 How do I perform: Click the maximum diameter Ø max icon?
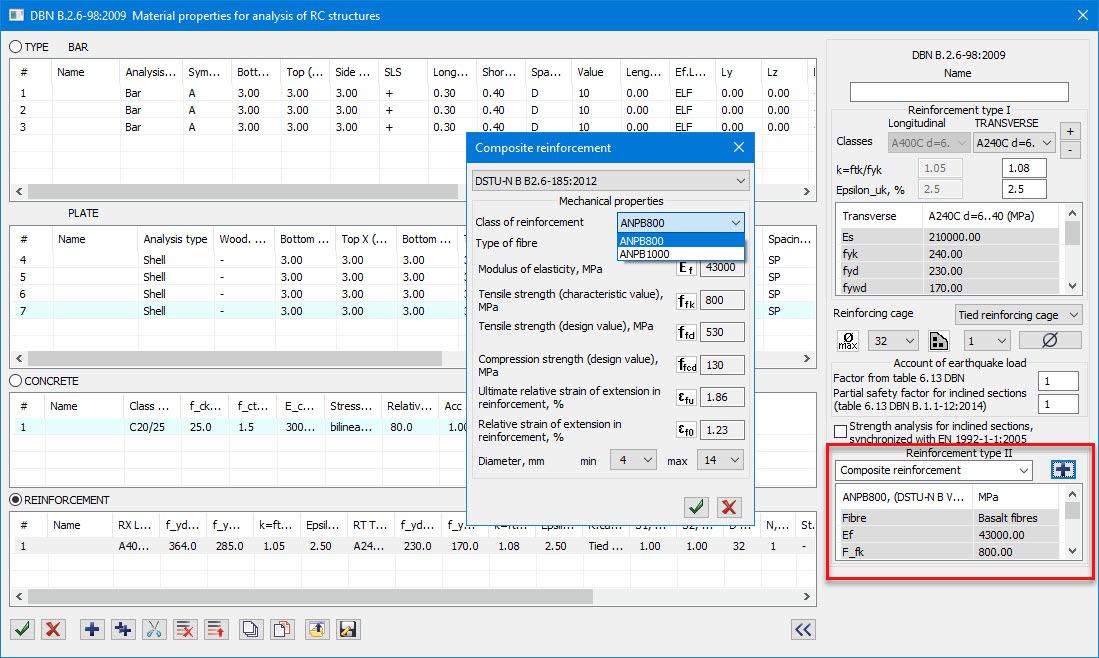tap(847, 341)
